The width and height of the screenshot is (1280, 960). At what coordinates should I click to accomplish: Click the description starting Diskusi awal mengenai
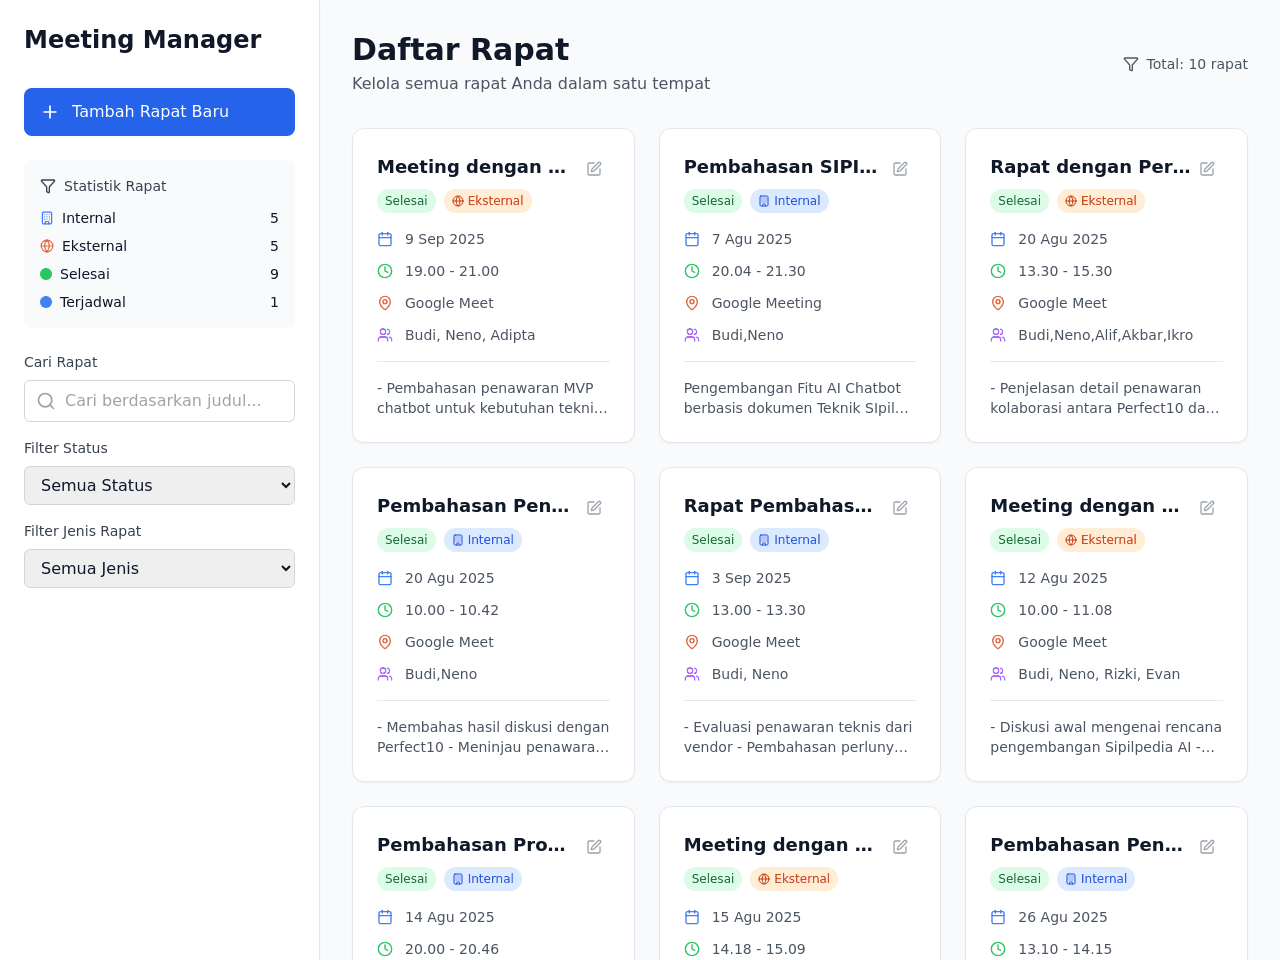1106,737
